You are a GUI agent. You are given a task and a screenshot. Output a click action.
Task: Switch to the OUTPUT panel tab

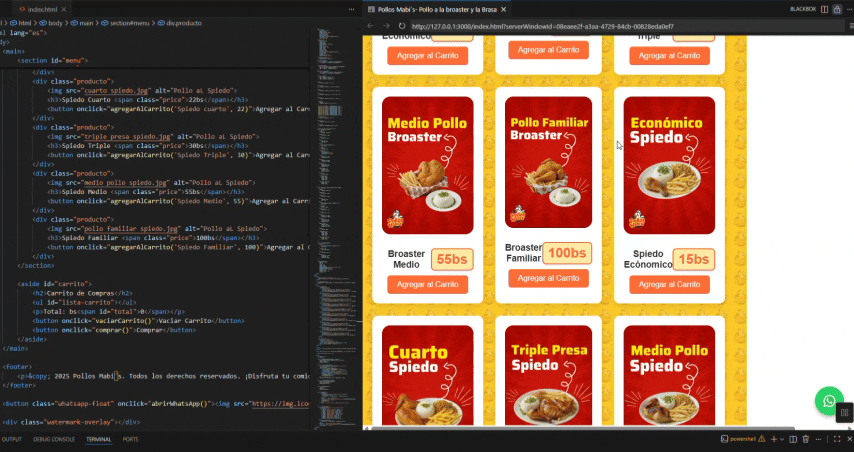11,439
